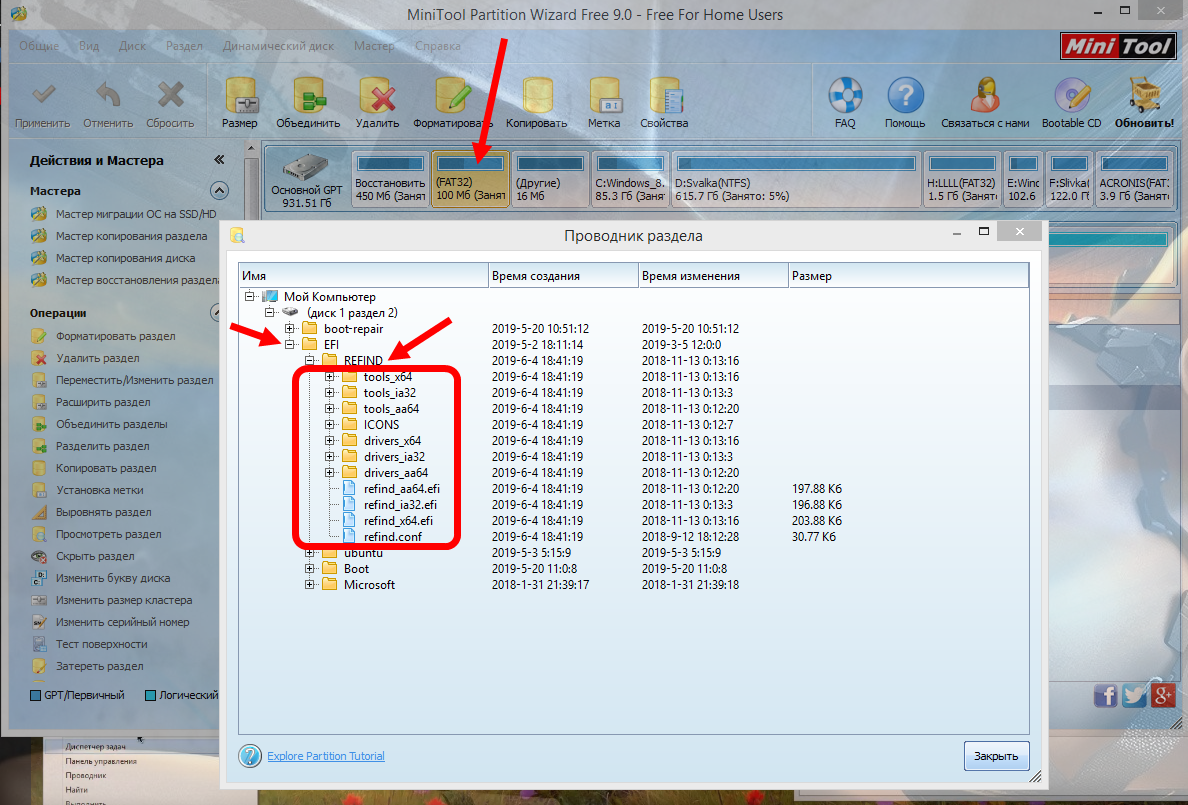Select the refind_x64.efi file

click(398, 521)
